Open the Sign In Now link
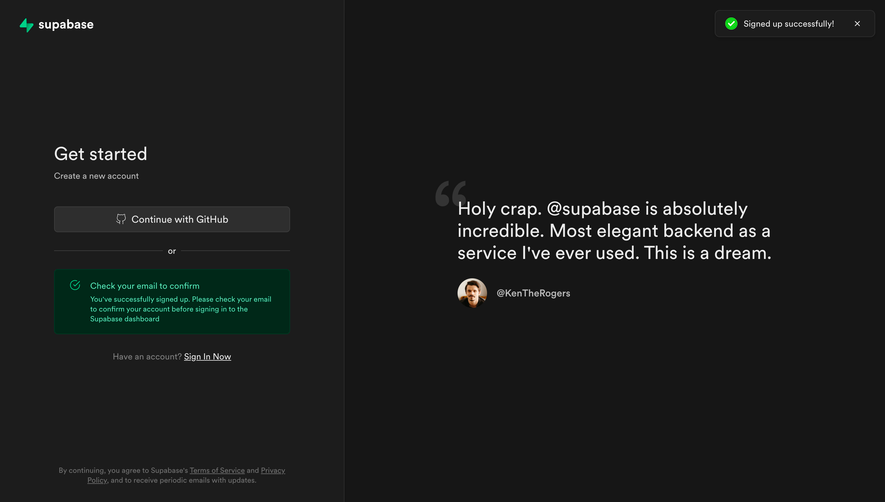The width and height of the screenshot is (885, 502). click(207, 356)
